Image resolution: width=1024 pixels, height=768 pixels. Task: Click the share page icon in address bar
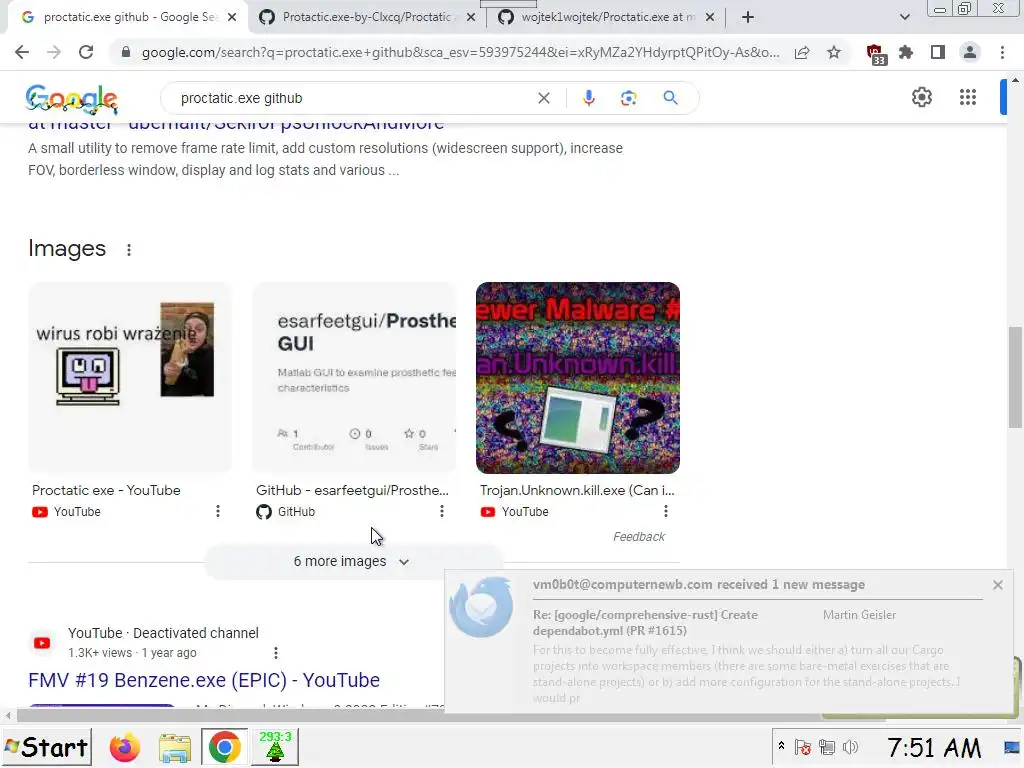click(x=802, y=52)
